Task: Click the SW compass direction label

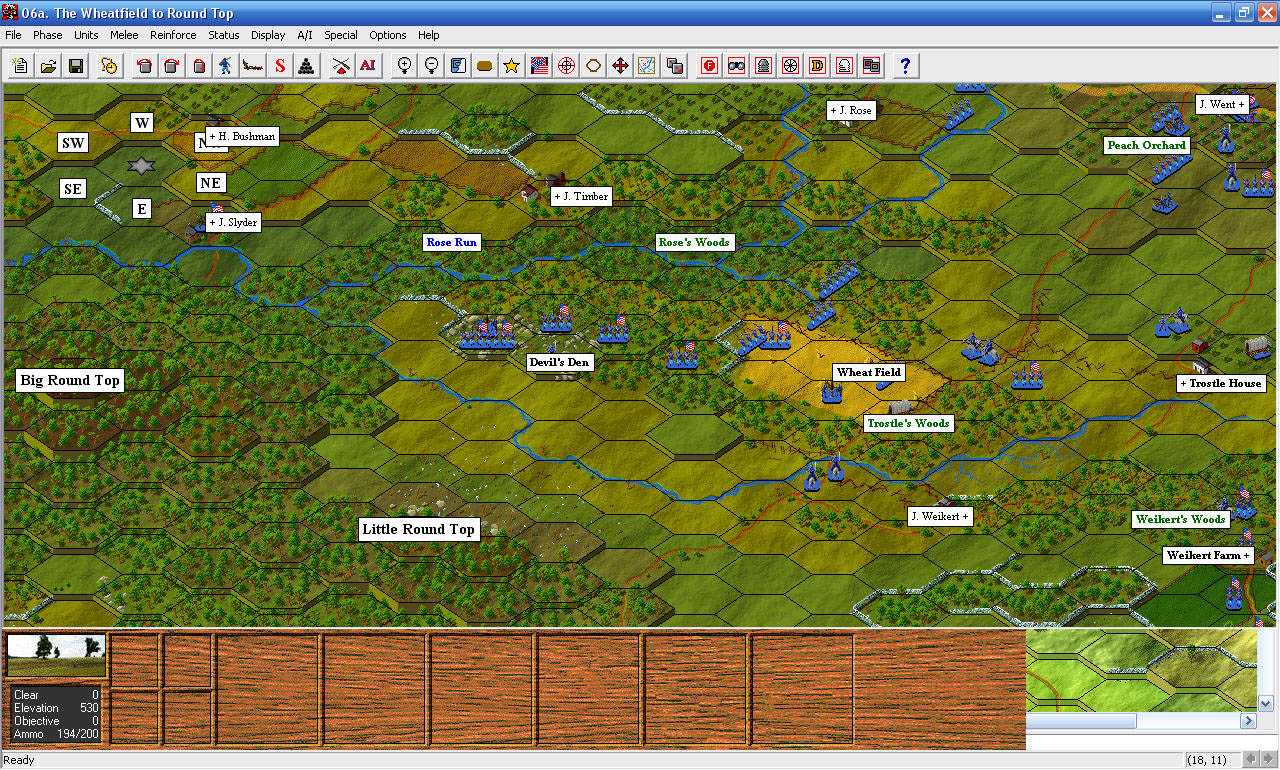Action: [73, 143]
